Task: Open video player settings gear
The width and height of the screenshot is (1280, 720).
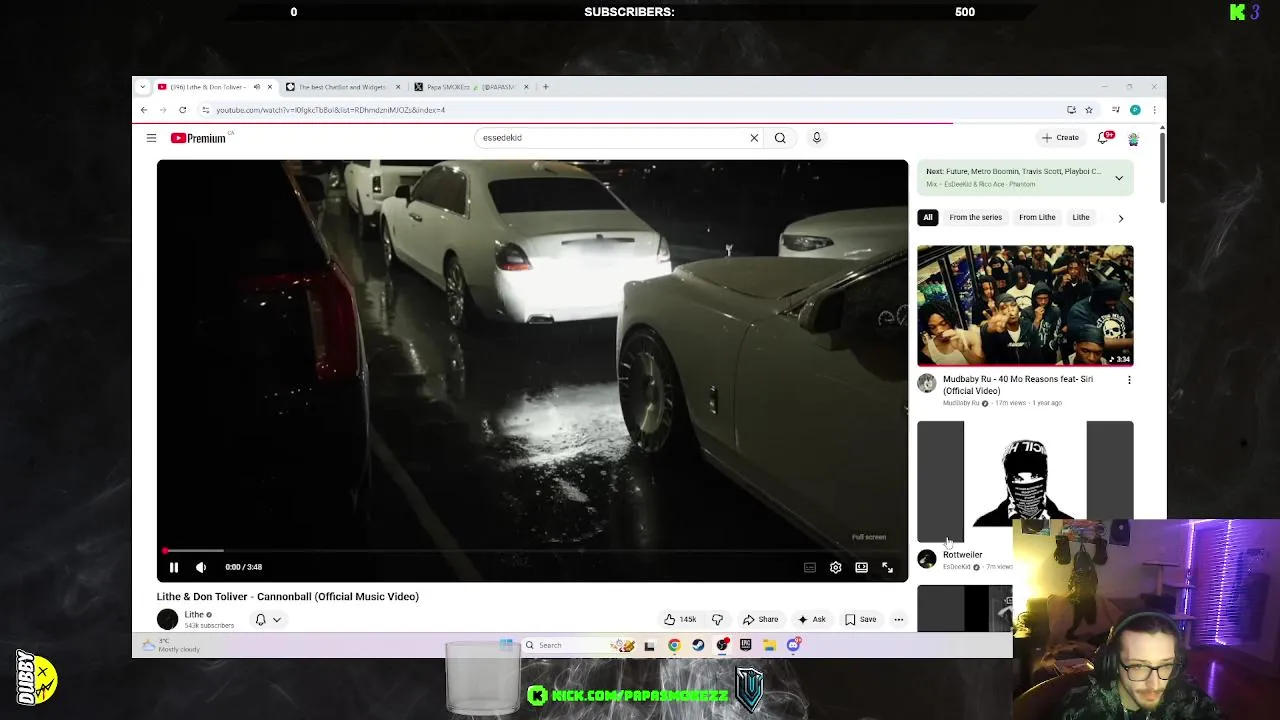Action: (x=836, y=567)
